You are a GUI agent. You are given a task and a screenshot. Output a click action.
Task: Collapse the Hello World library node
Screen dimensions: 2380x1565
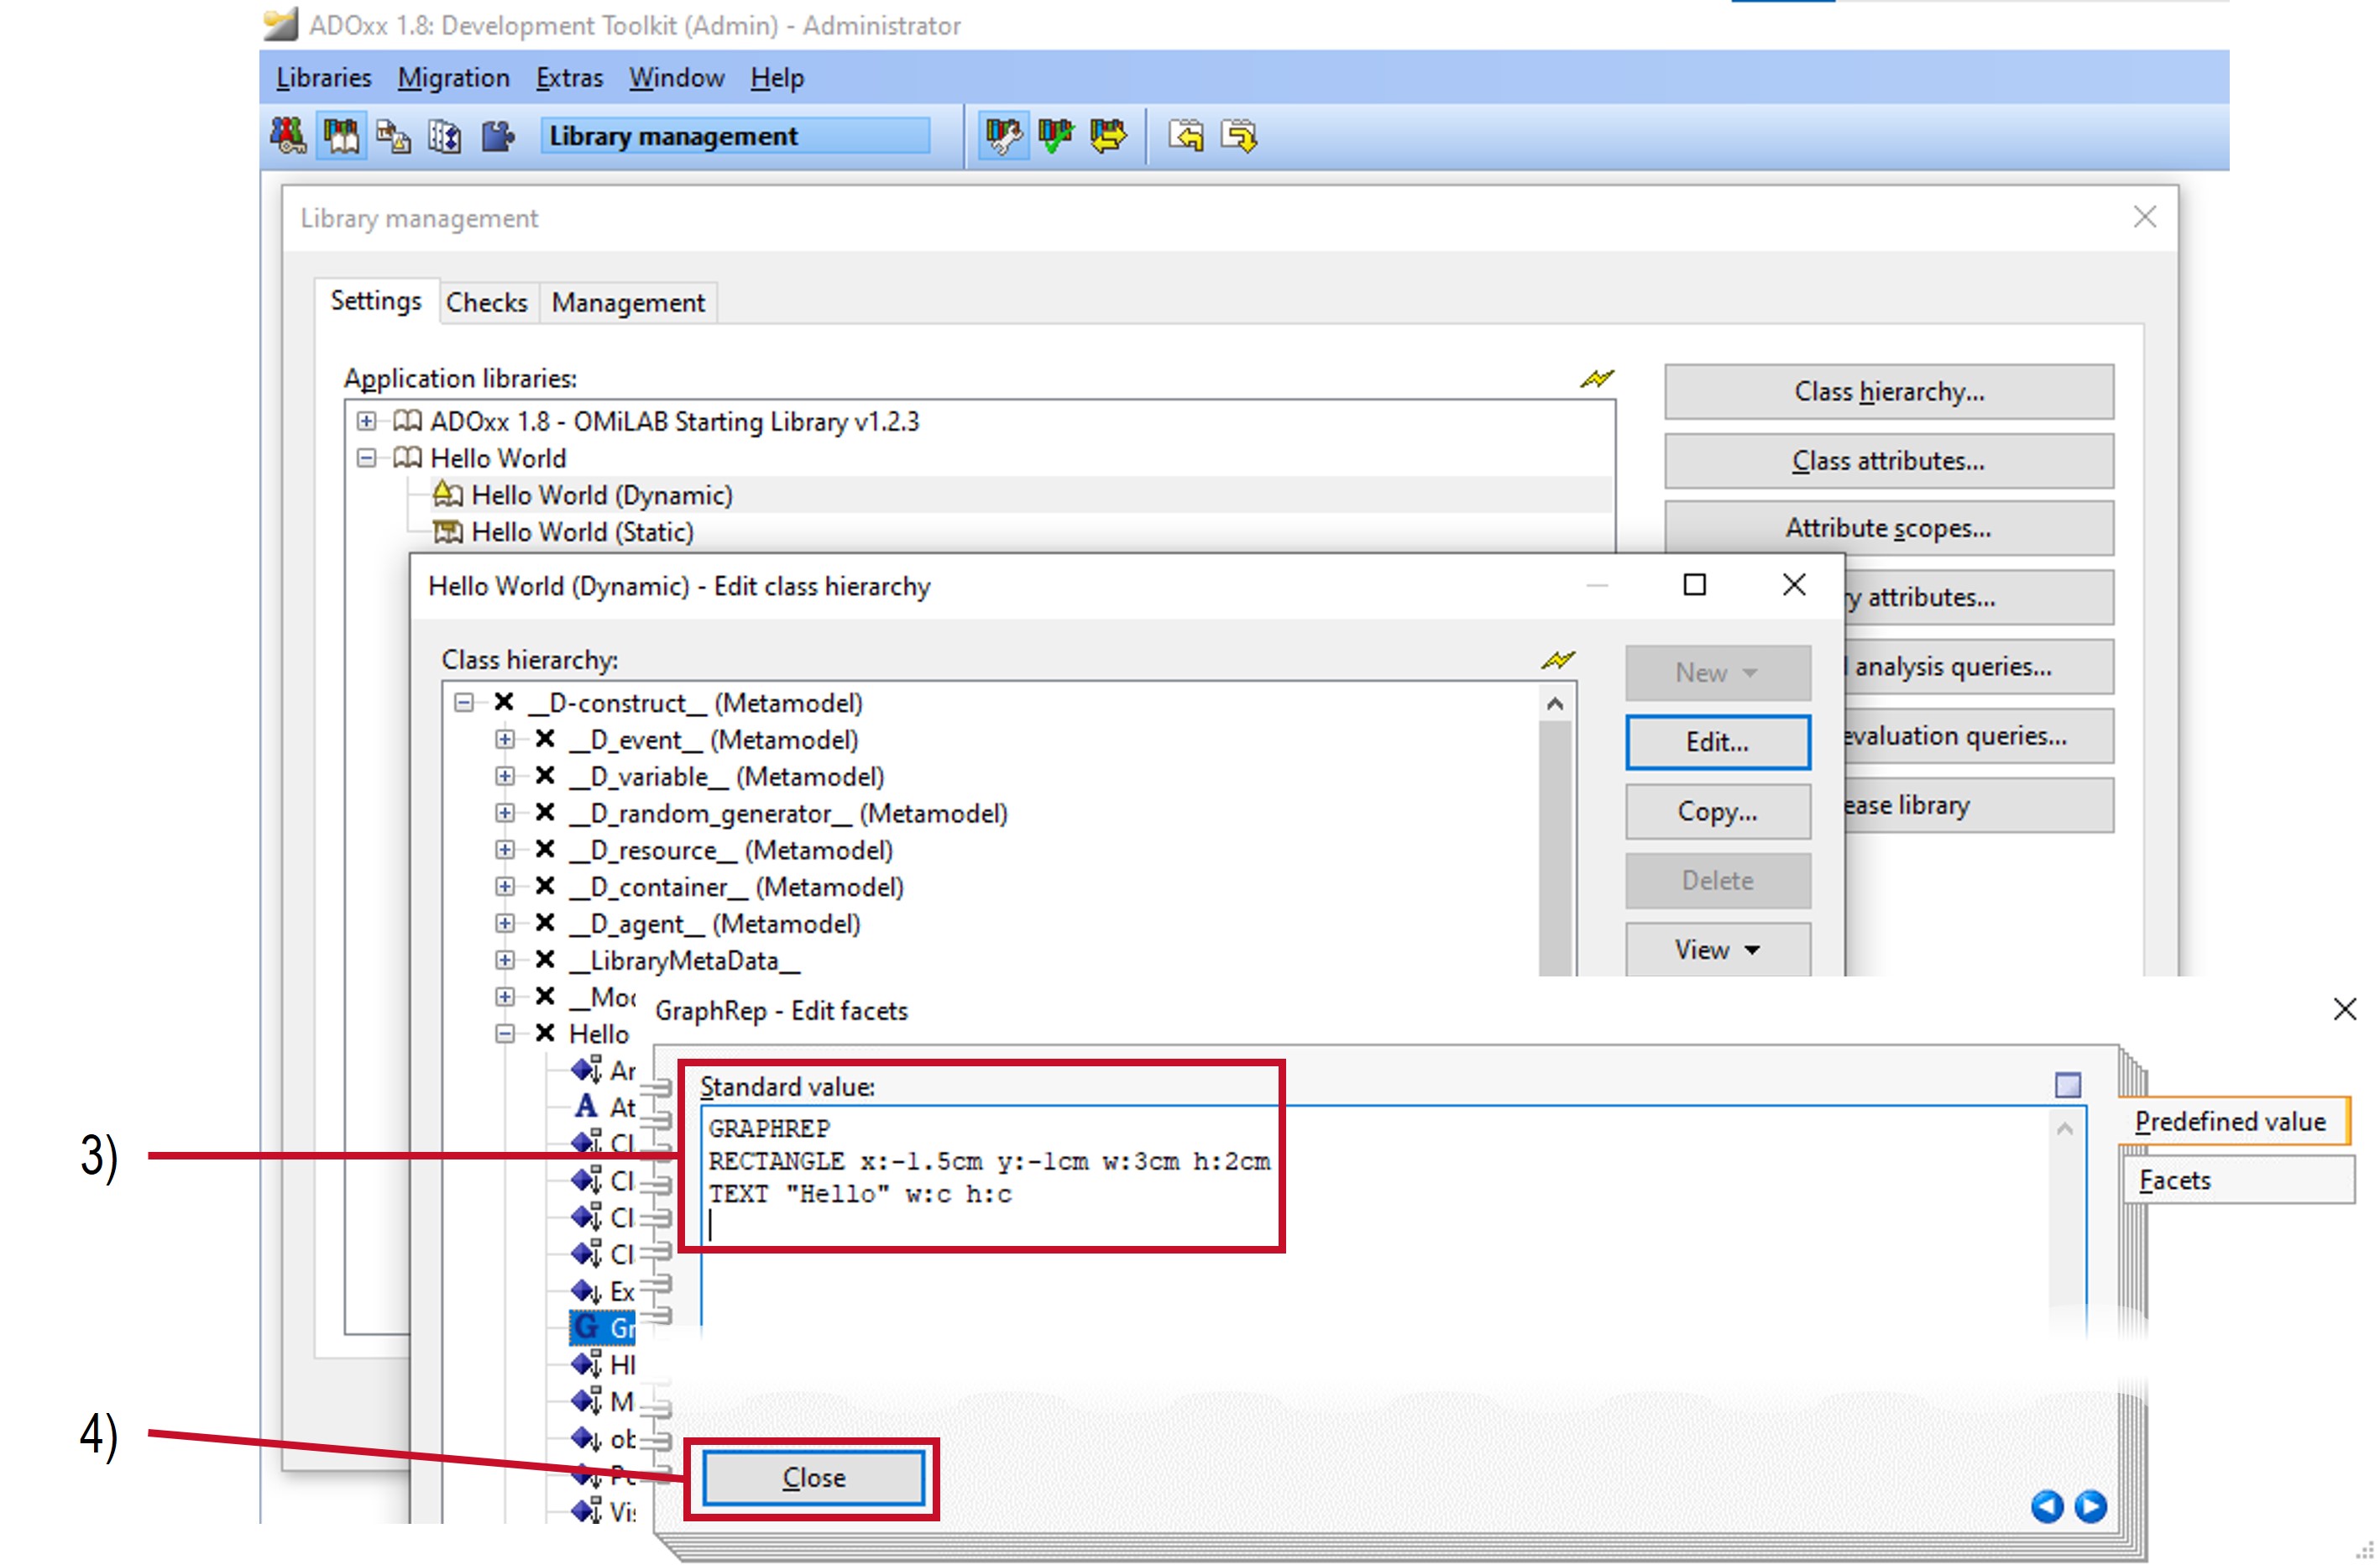tap(367, 458)
